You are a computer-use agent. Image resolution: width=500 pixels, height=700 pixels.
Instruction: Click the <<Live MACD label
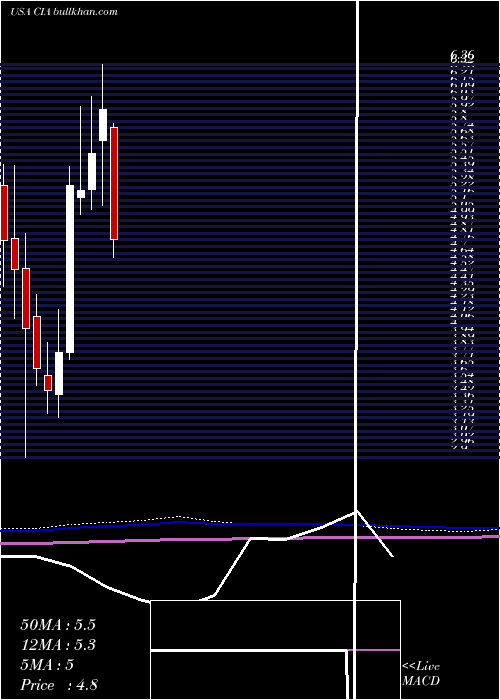(421, 674)
